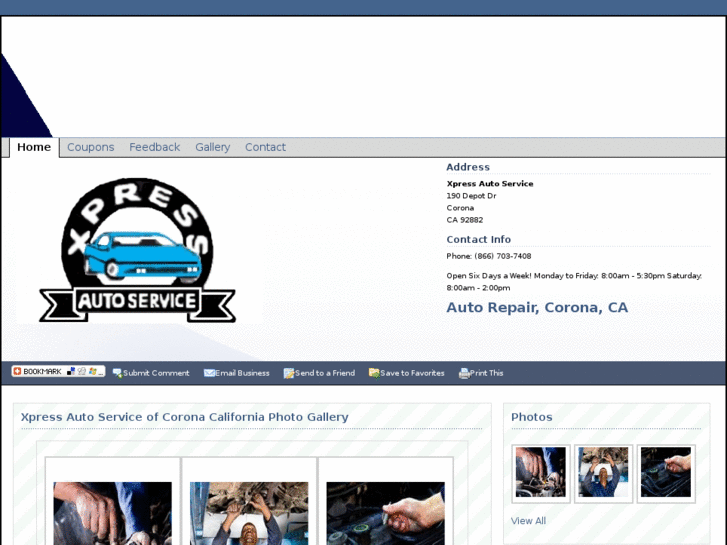The height and width of the screenshot is (545, 727).
Task: Click the Xpress Auto Service logo
Action: [137, 250]
